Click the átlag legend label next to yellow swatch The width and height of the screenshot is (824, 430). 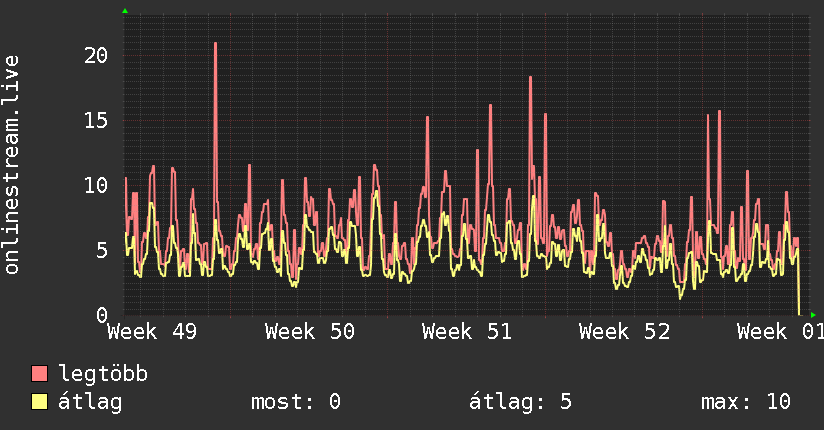(x=90, y=402)
